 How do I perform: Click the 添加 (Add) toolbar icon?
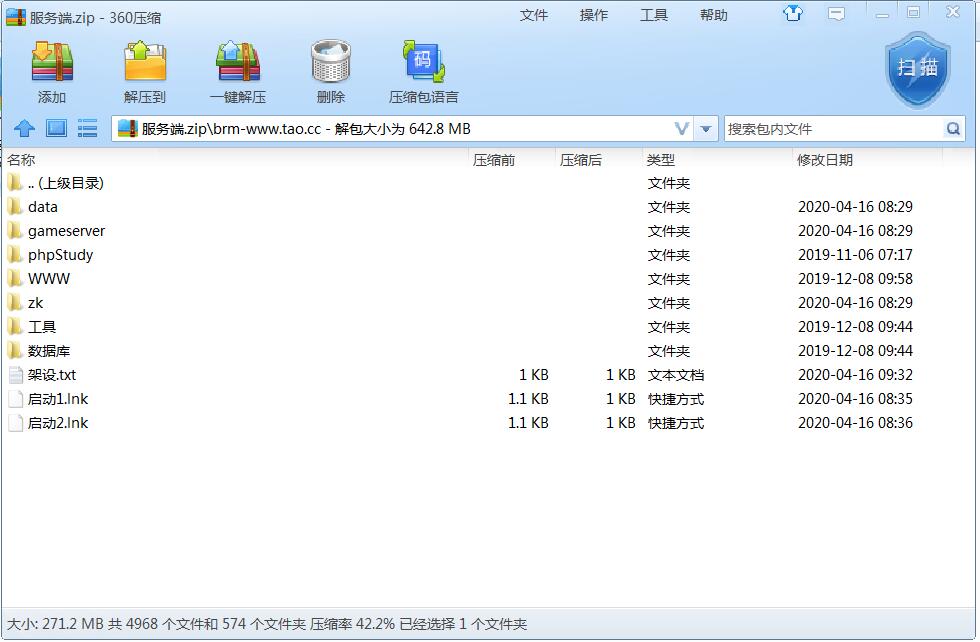tap(52, 63)
